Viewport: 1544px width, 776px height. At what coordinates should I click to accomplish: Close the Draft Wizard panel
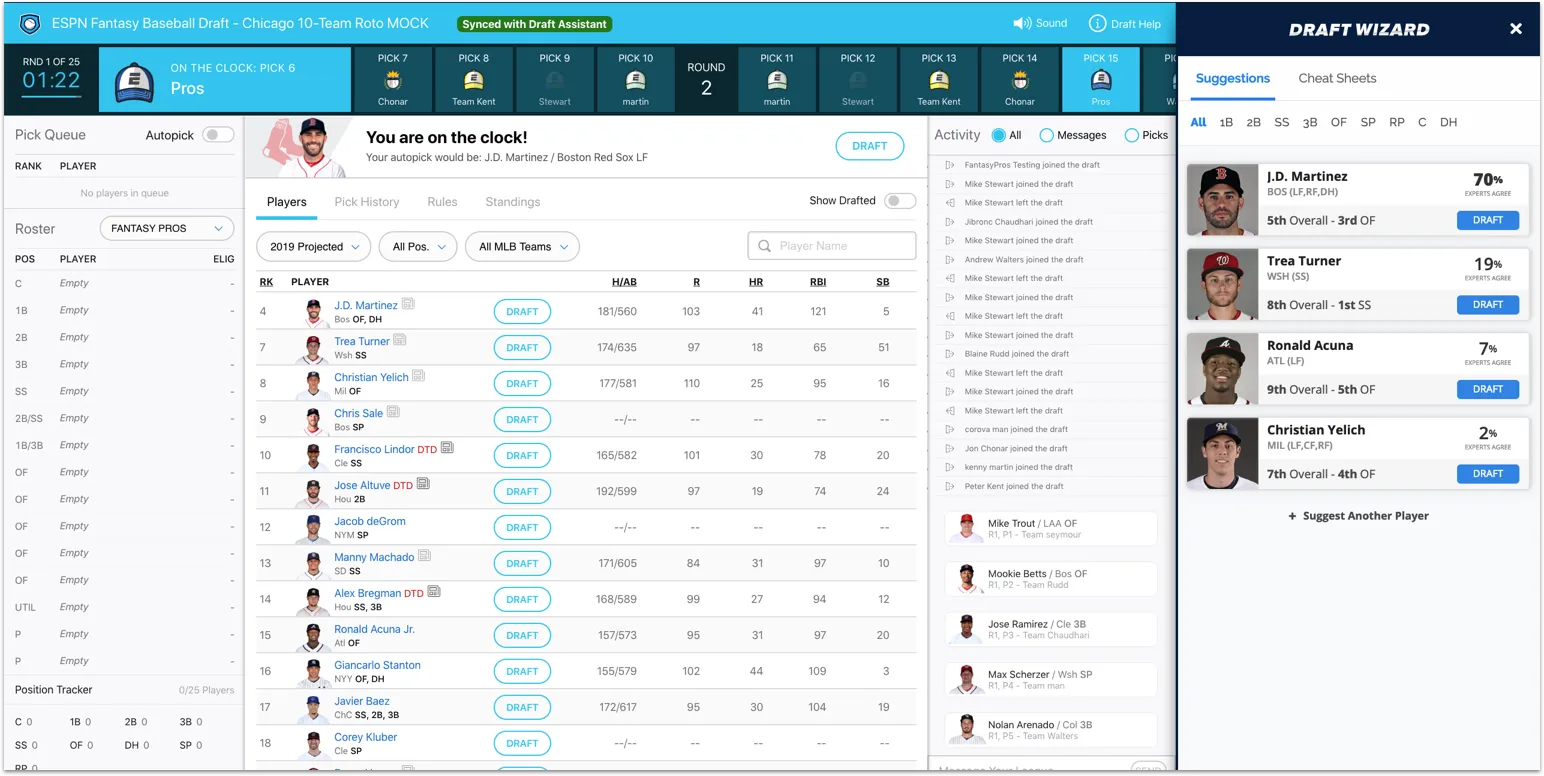tap(1515, 29)
